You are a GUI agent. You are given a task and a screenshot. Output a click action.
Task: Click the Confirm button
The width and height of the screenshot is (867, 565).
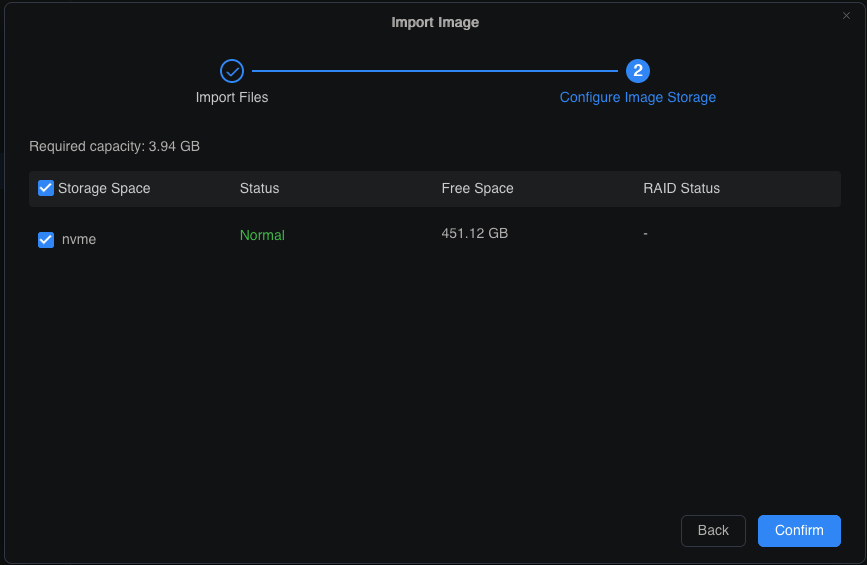point(799,531)
